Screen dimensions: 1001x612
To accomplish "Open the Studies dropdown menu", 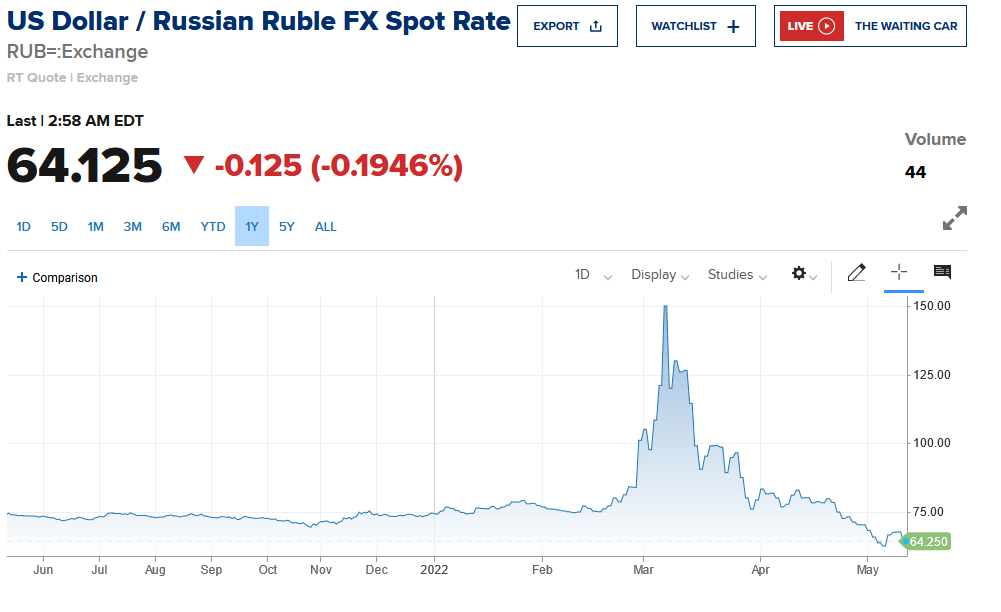I will (737, 275).
